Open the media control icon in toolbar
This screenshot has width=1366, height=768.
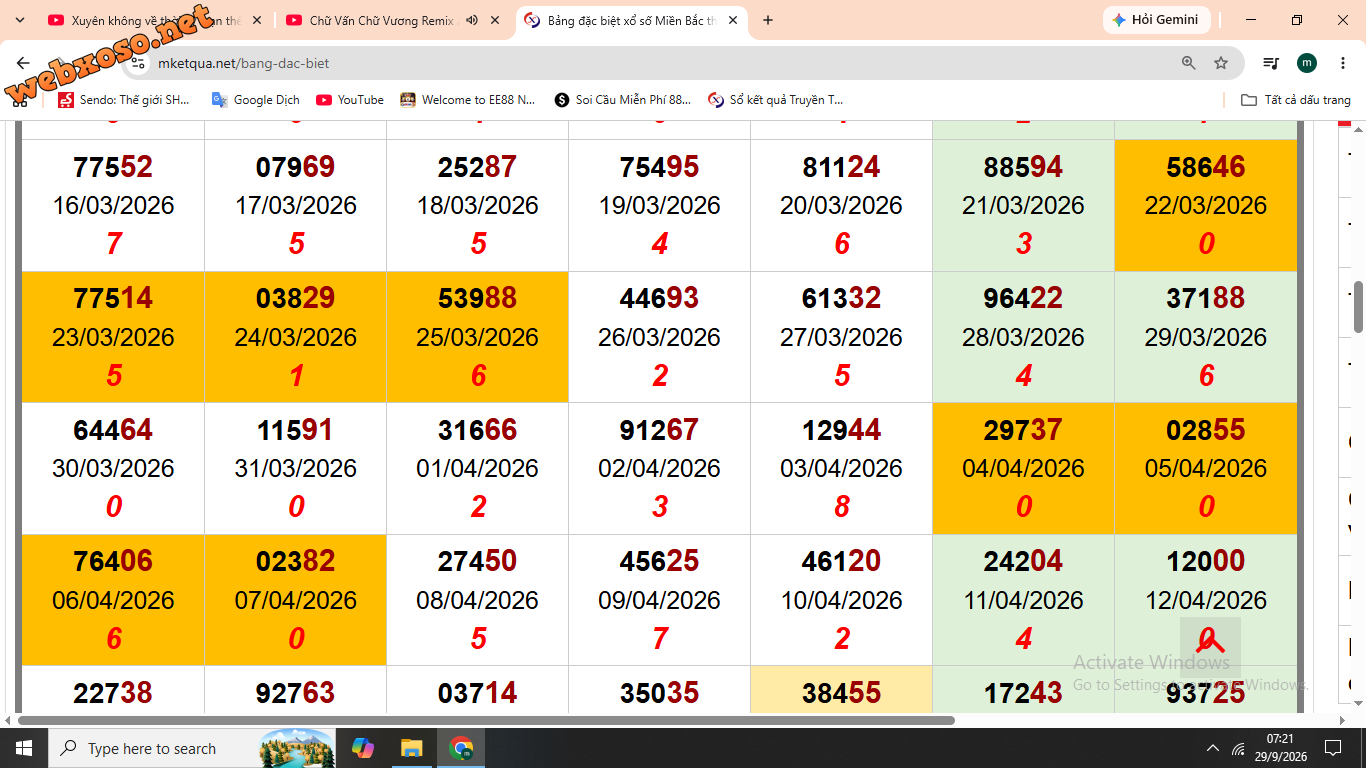pos(1271,63)
